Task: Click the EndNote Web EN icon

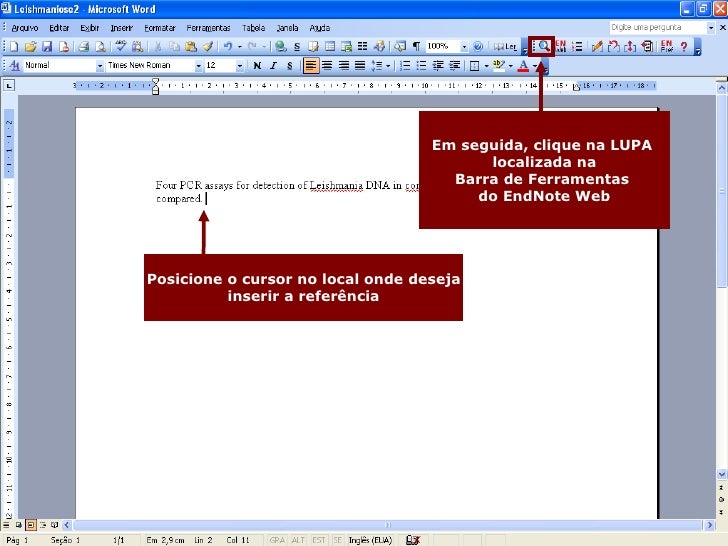Action: (x=561, y=46)
